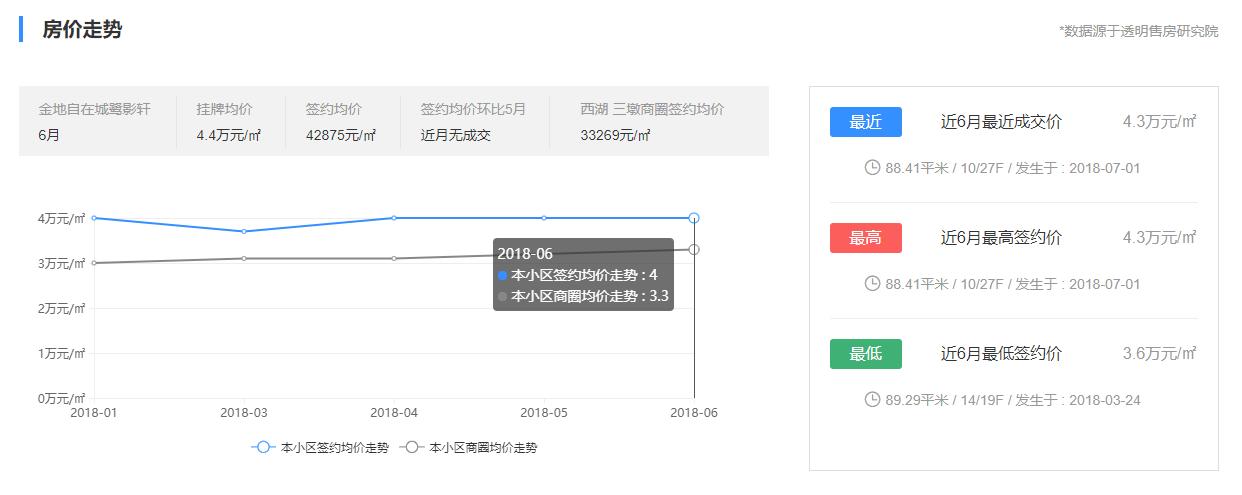Click the 签约均价环比5月 label
The image size is (1242, 495).
click(473, 109)
